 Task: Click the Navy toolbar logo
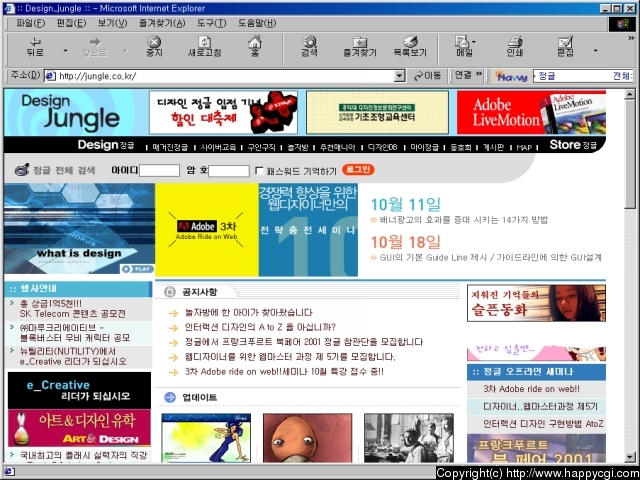pyautogui.click(x=510, y=76)
